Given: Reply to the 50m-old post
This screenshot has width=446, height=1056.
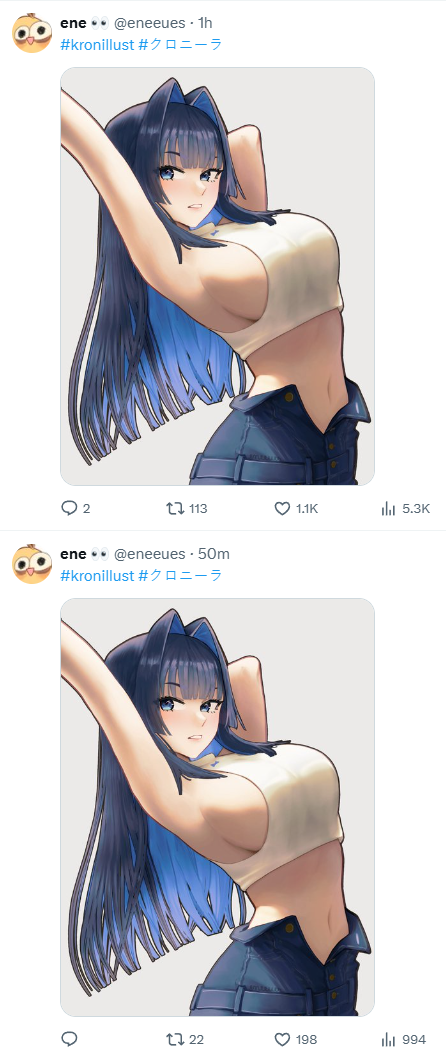Looking at the screenshot, I should (x=69, y=1039).
